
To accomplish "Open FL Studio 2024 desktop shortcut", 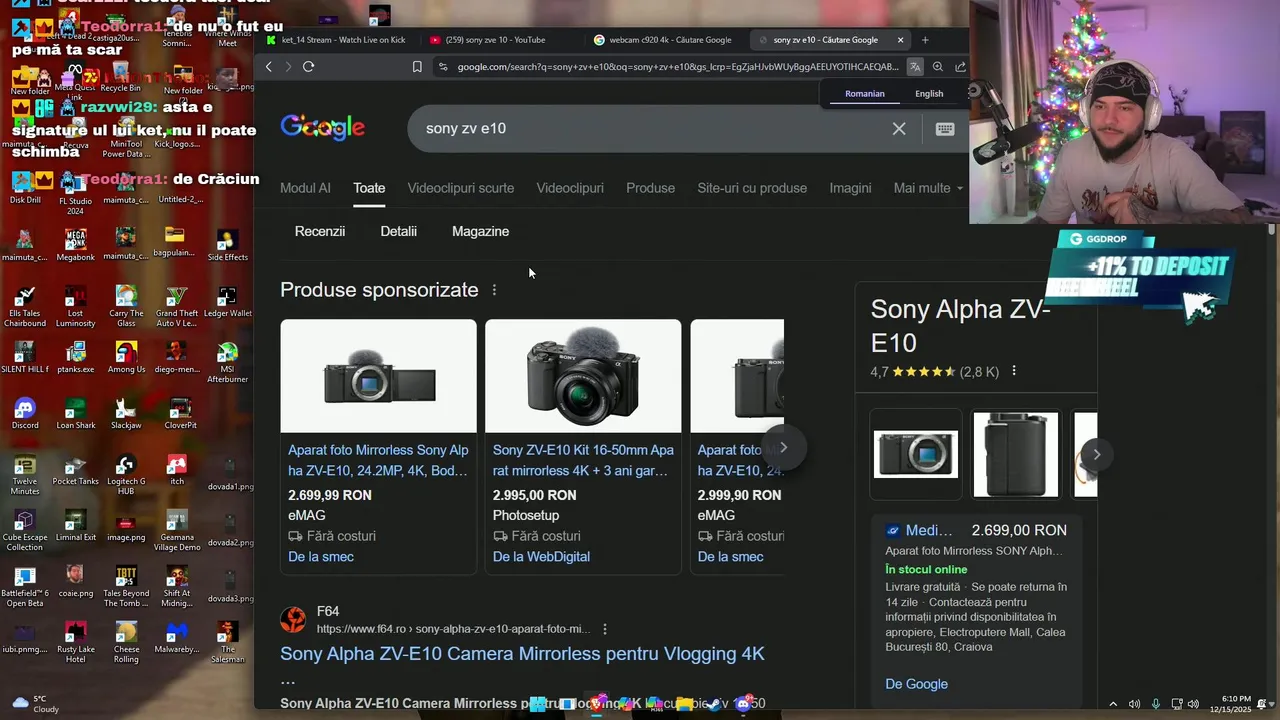I will click(x=75, y=194).
